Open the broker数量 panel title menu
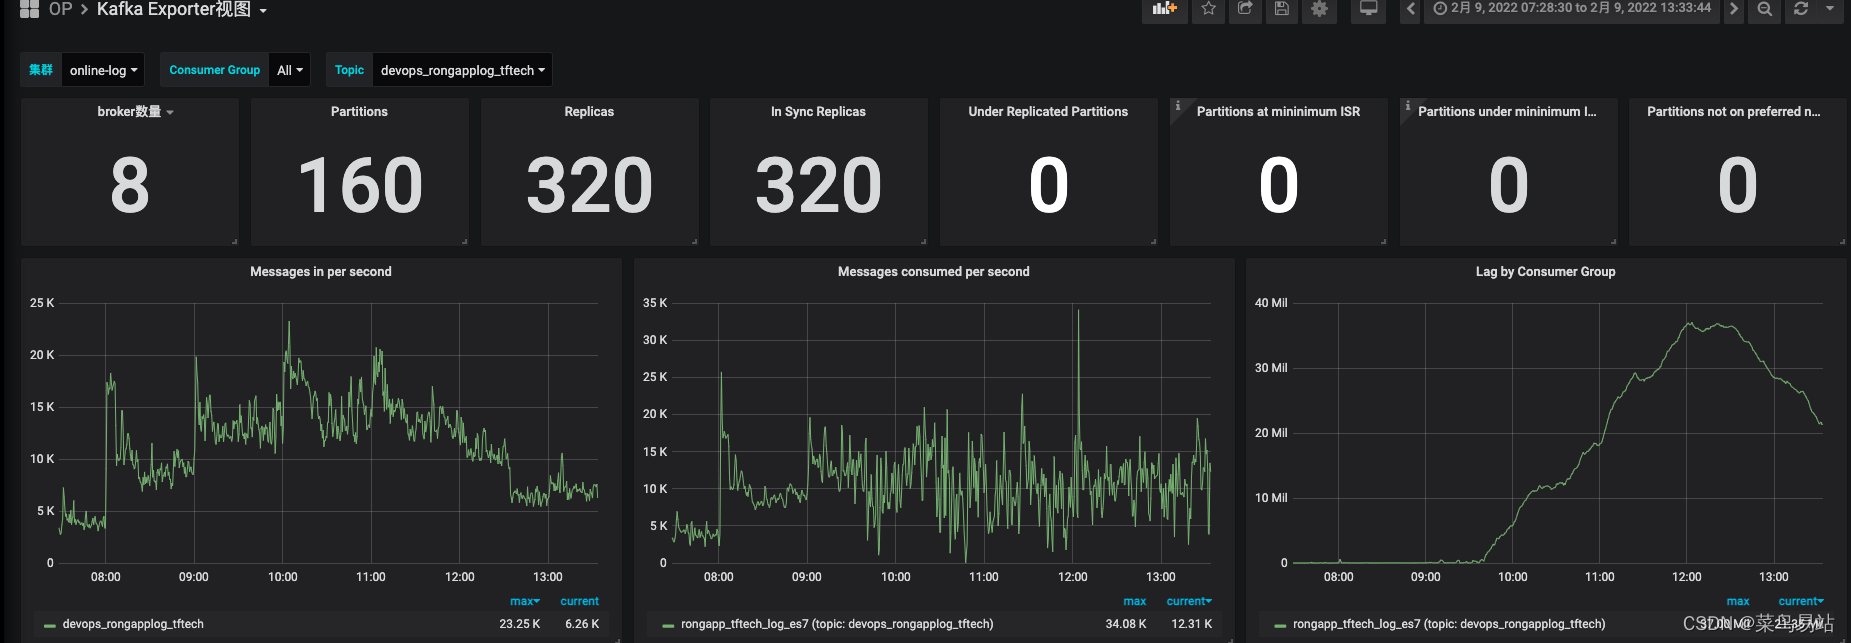Screen dimensions: 1851x643 (x=135, y=112)
